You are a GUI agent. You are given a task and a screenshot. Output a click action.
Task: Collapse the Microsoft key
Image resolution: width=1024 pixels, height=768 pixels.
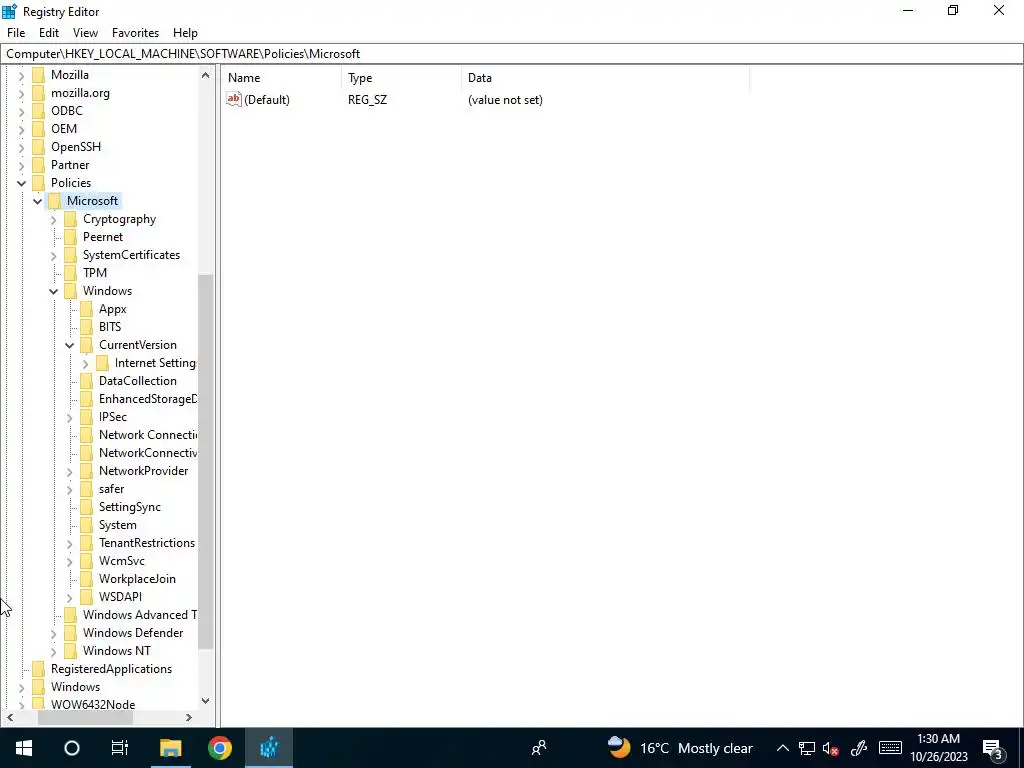[x=37, y=201]
